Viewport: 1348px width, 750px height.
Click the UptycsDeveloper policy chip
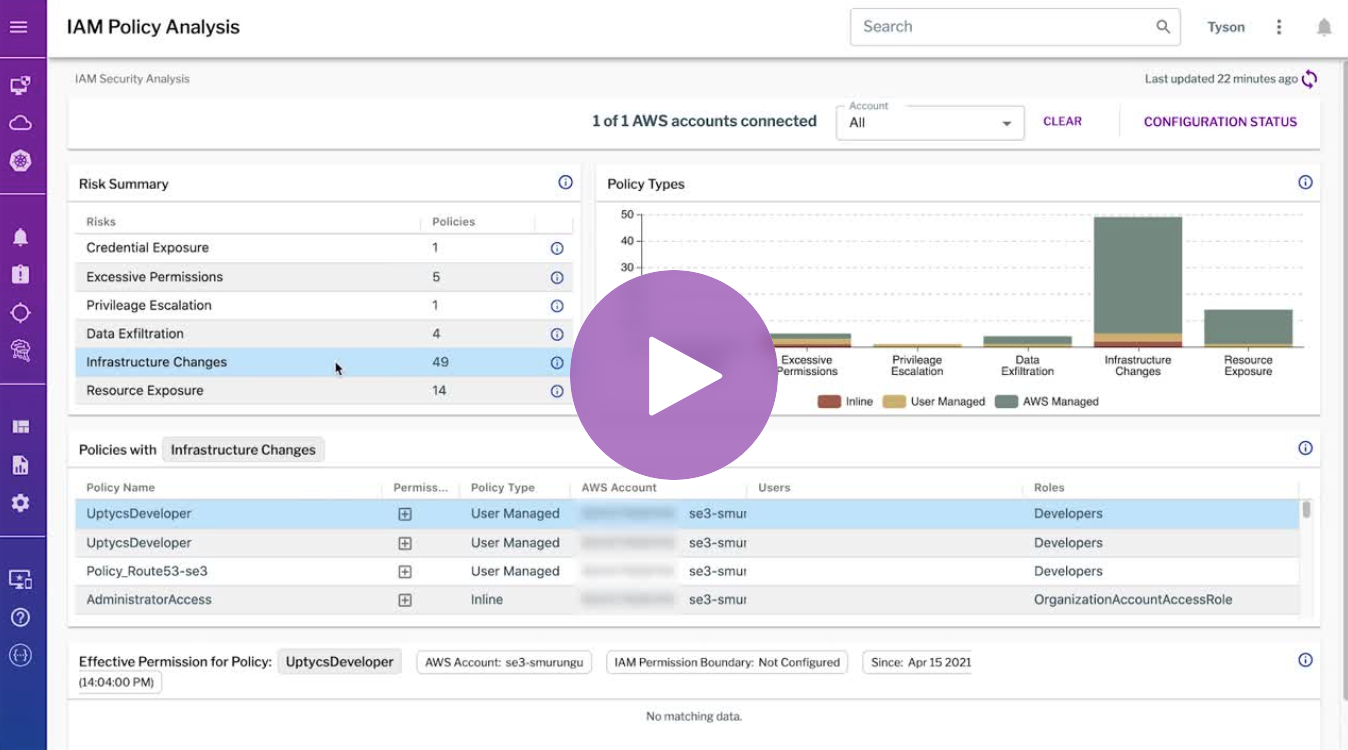(339, 662)
